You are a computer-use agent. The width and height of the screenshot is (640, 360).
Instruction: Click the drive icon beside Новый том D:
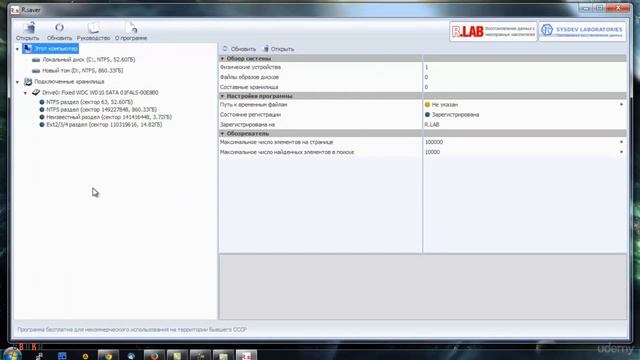click(36, 71)
